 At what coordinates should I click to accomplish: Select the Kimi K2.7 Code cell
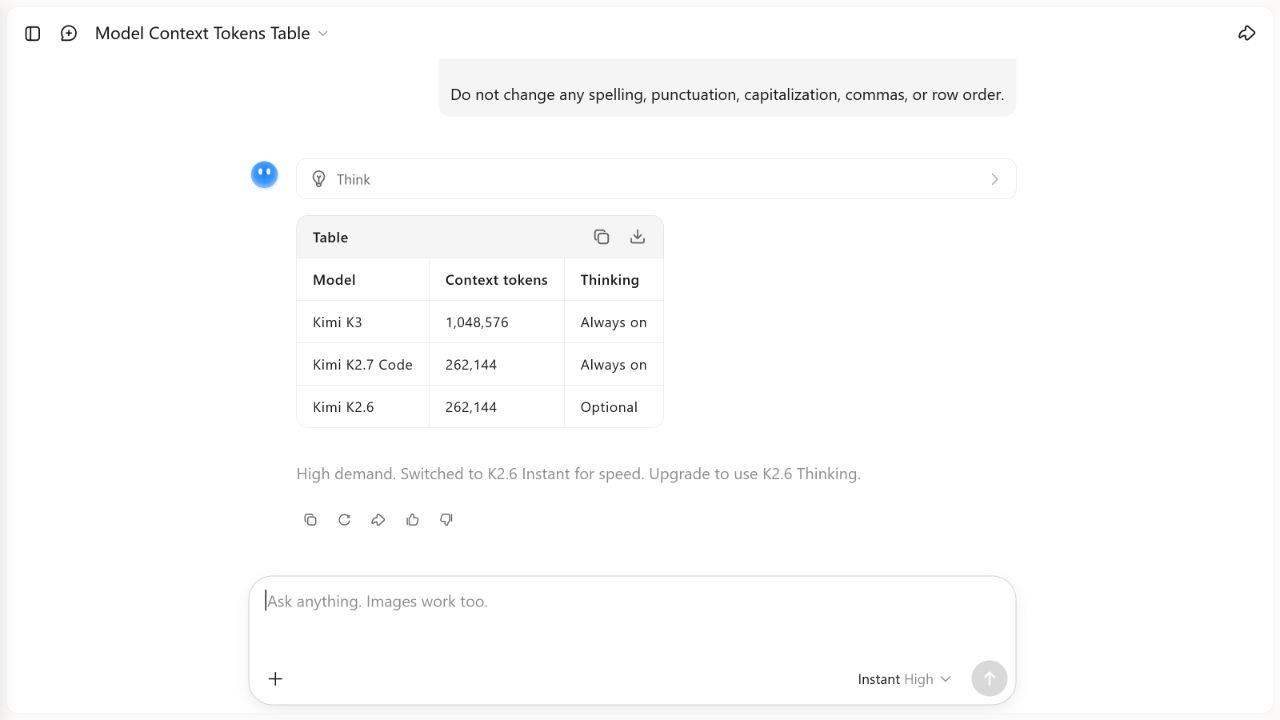[362, 365]
